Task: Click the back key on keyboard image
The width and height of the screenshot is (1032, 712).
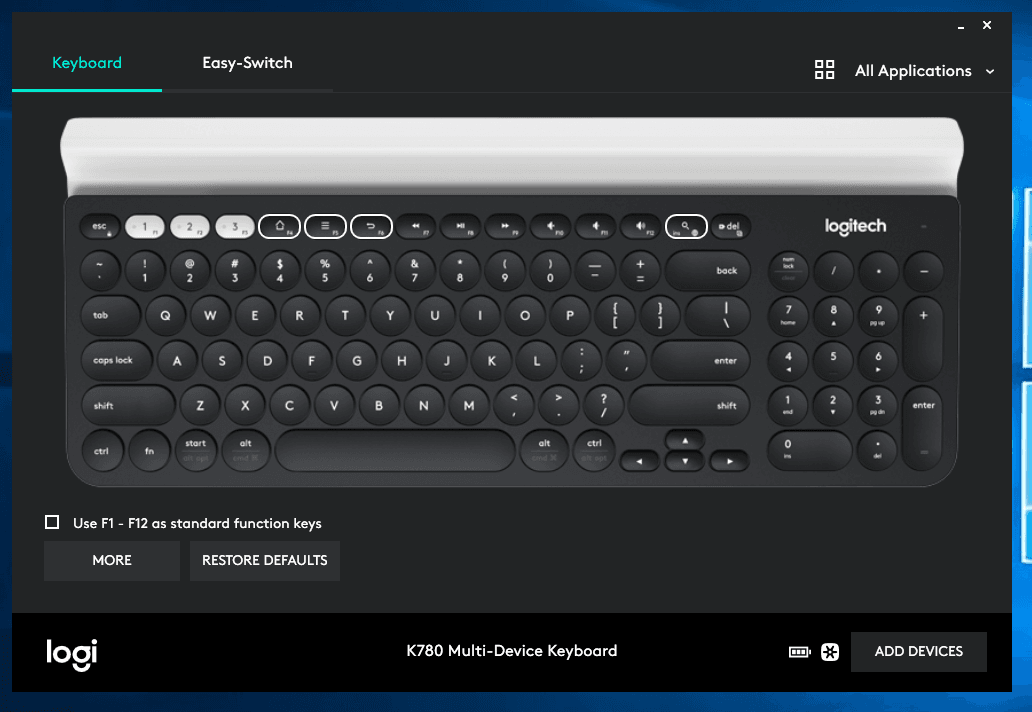Action: click(708, 270)
